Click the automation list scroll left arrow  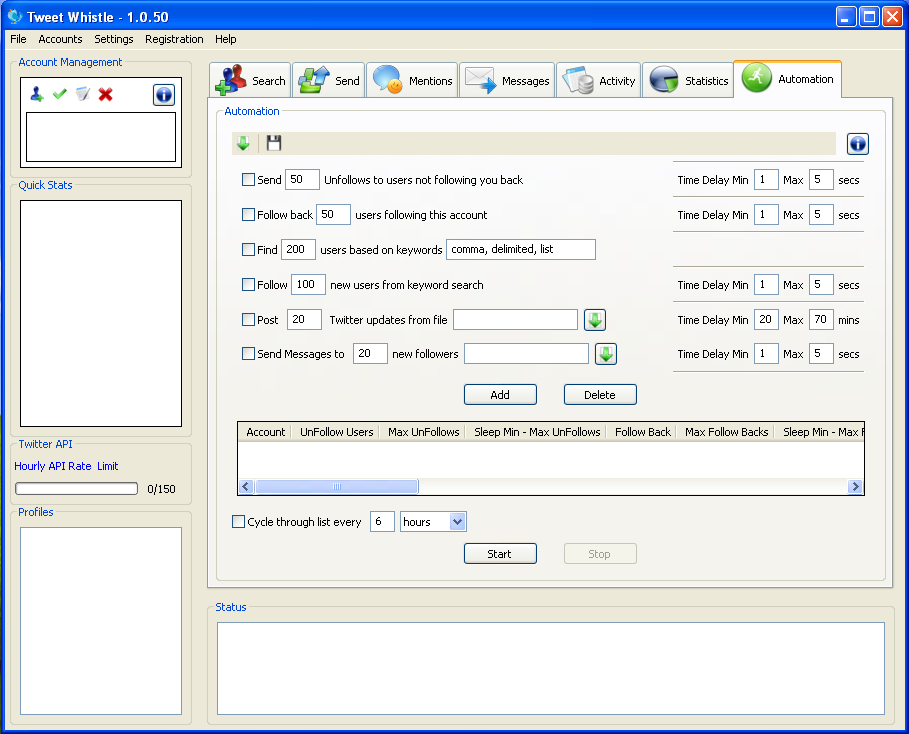point(246,486)
